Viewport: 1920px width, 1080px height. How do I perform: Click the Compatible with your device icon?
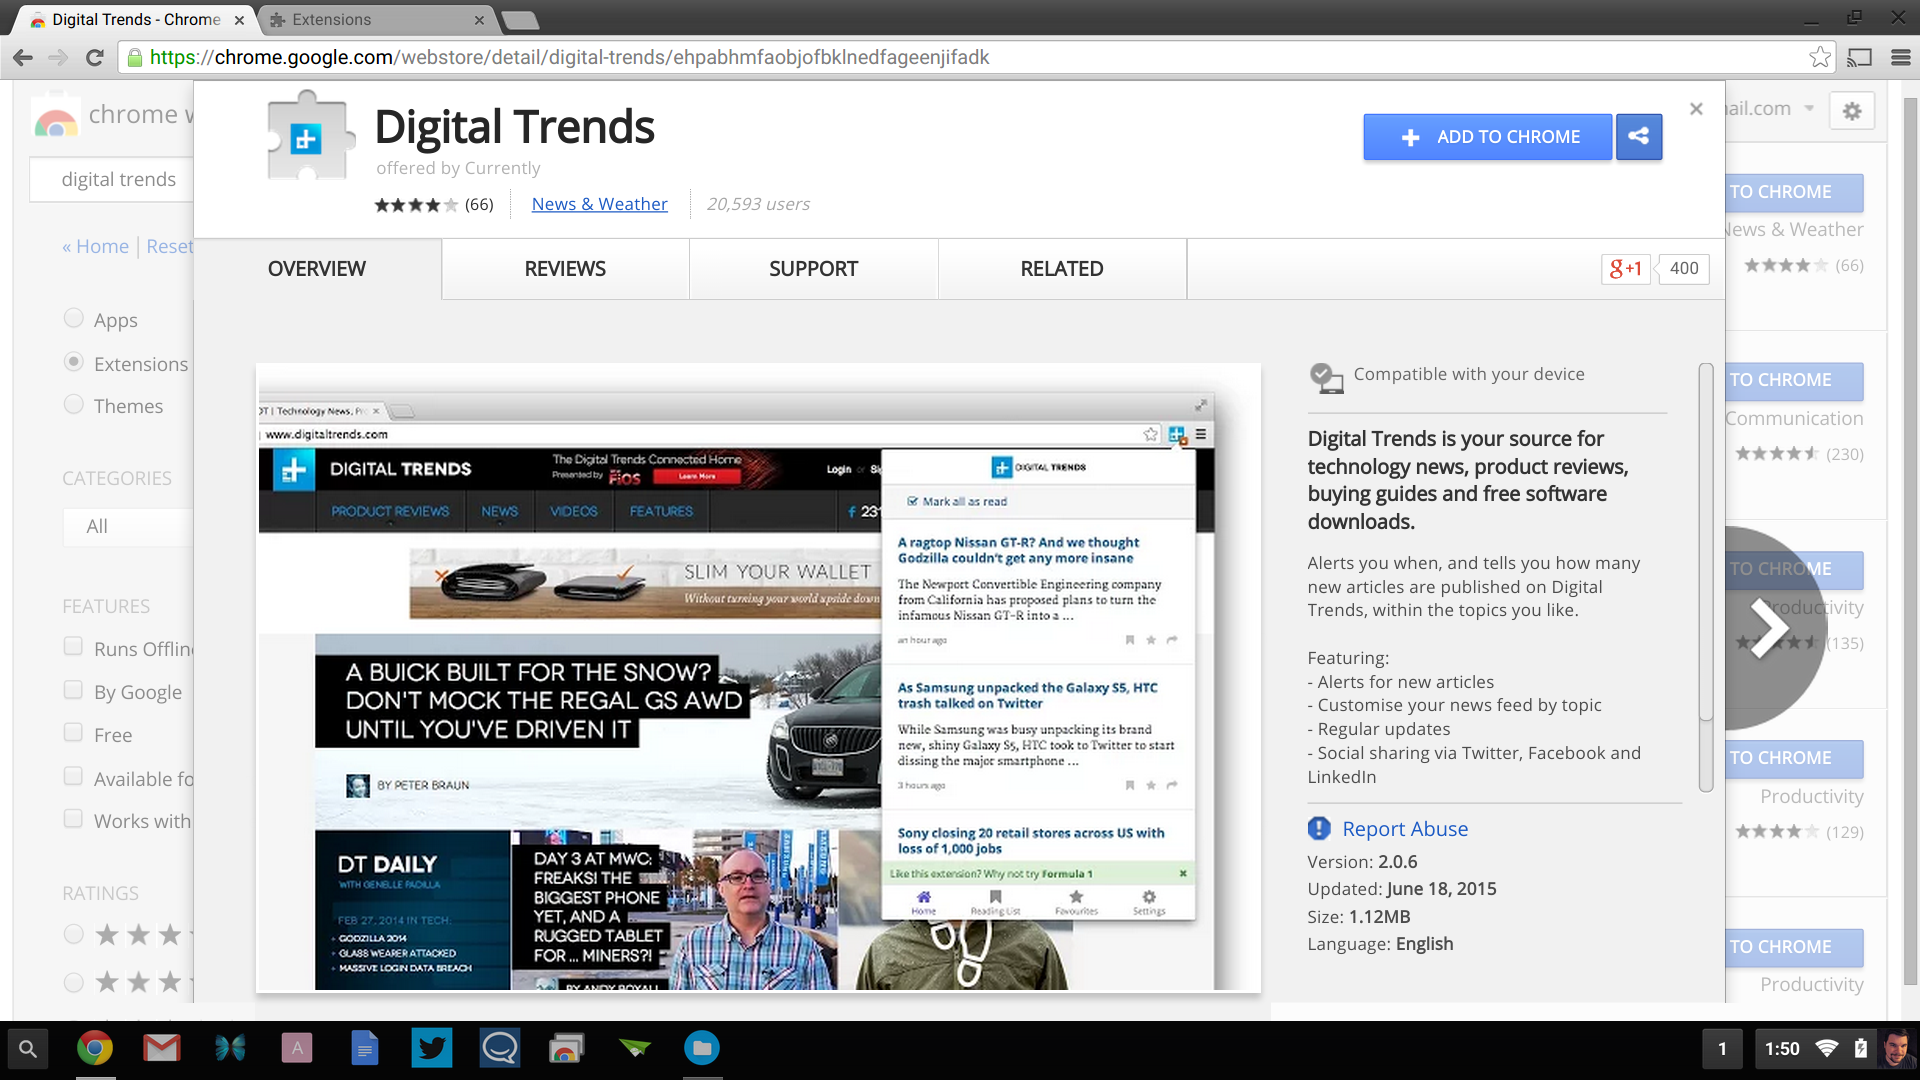pos(1326,377)
